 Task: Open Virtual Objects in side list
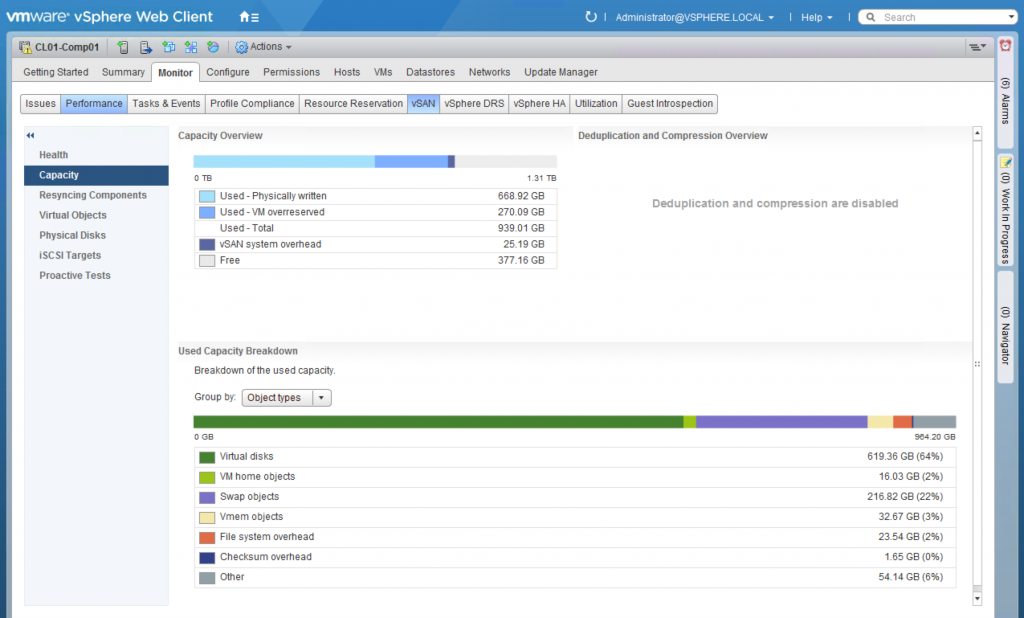coord(96,215)
